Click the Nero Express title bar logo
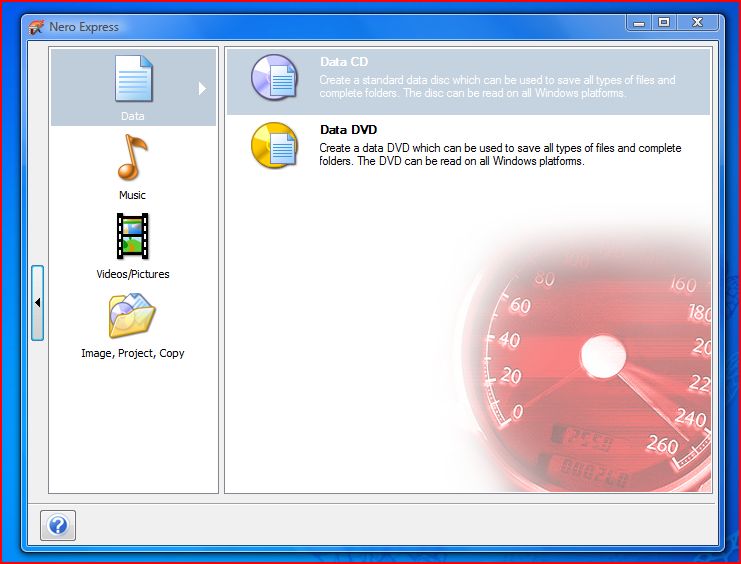Viewport: 741px width, 564px height. click(36, 27)
